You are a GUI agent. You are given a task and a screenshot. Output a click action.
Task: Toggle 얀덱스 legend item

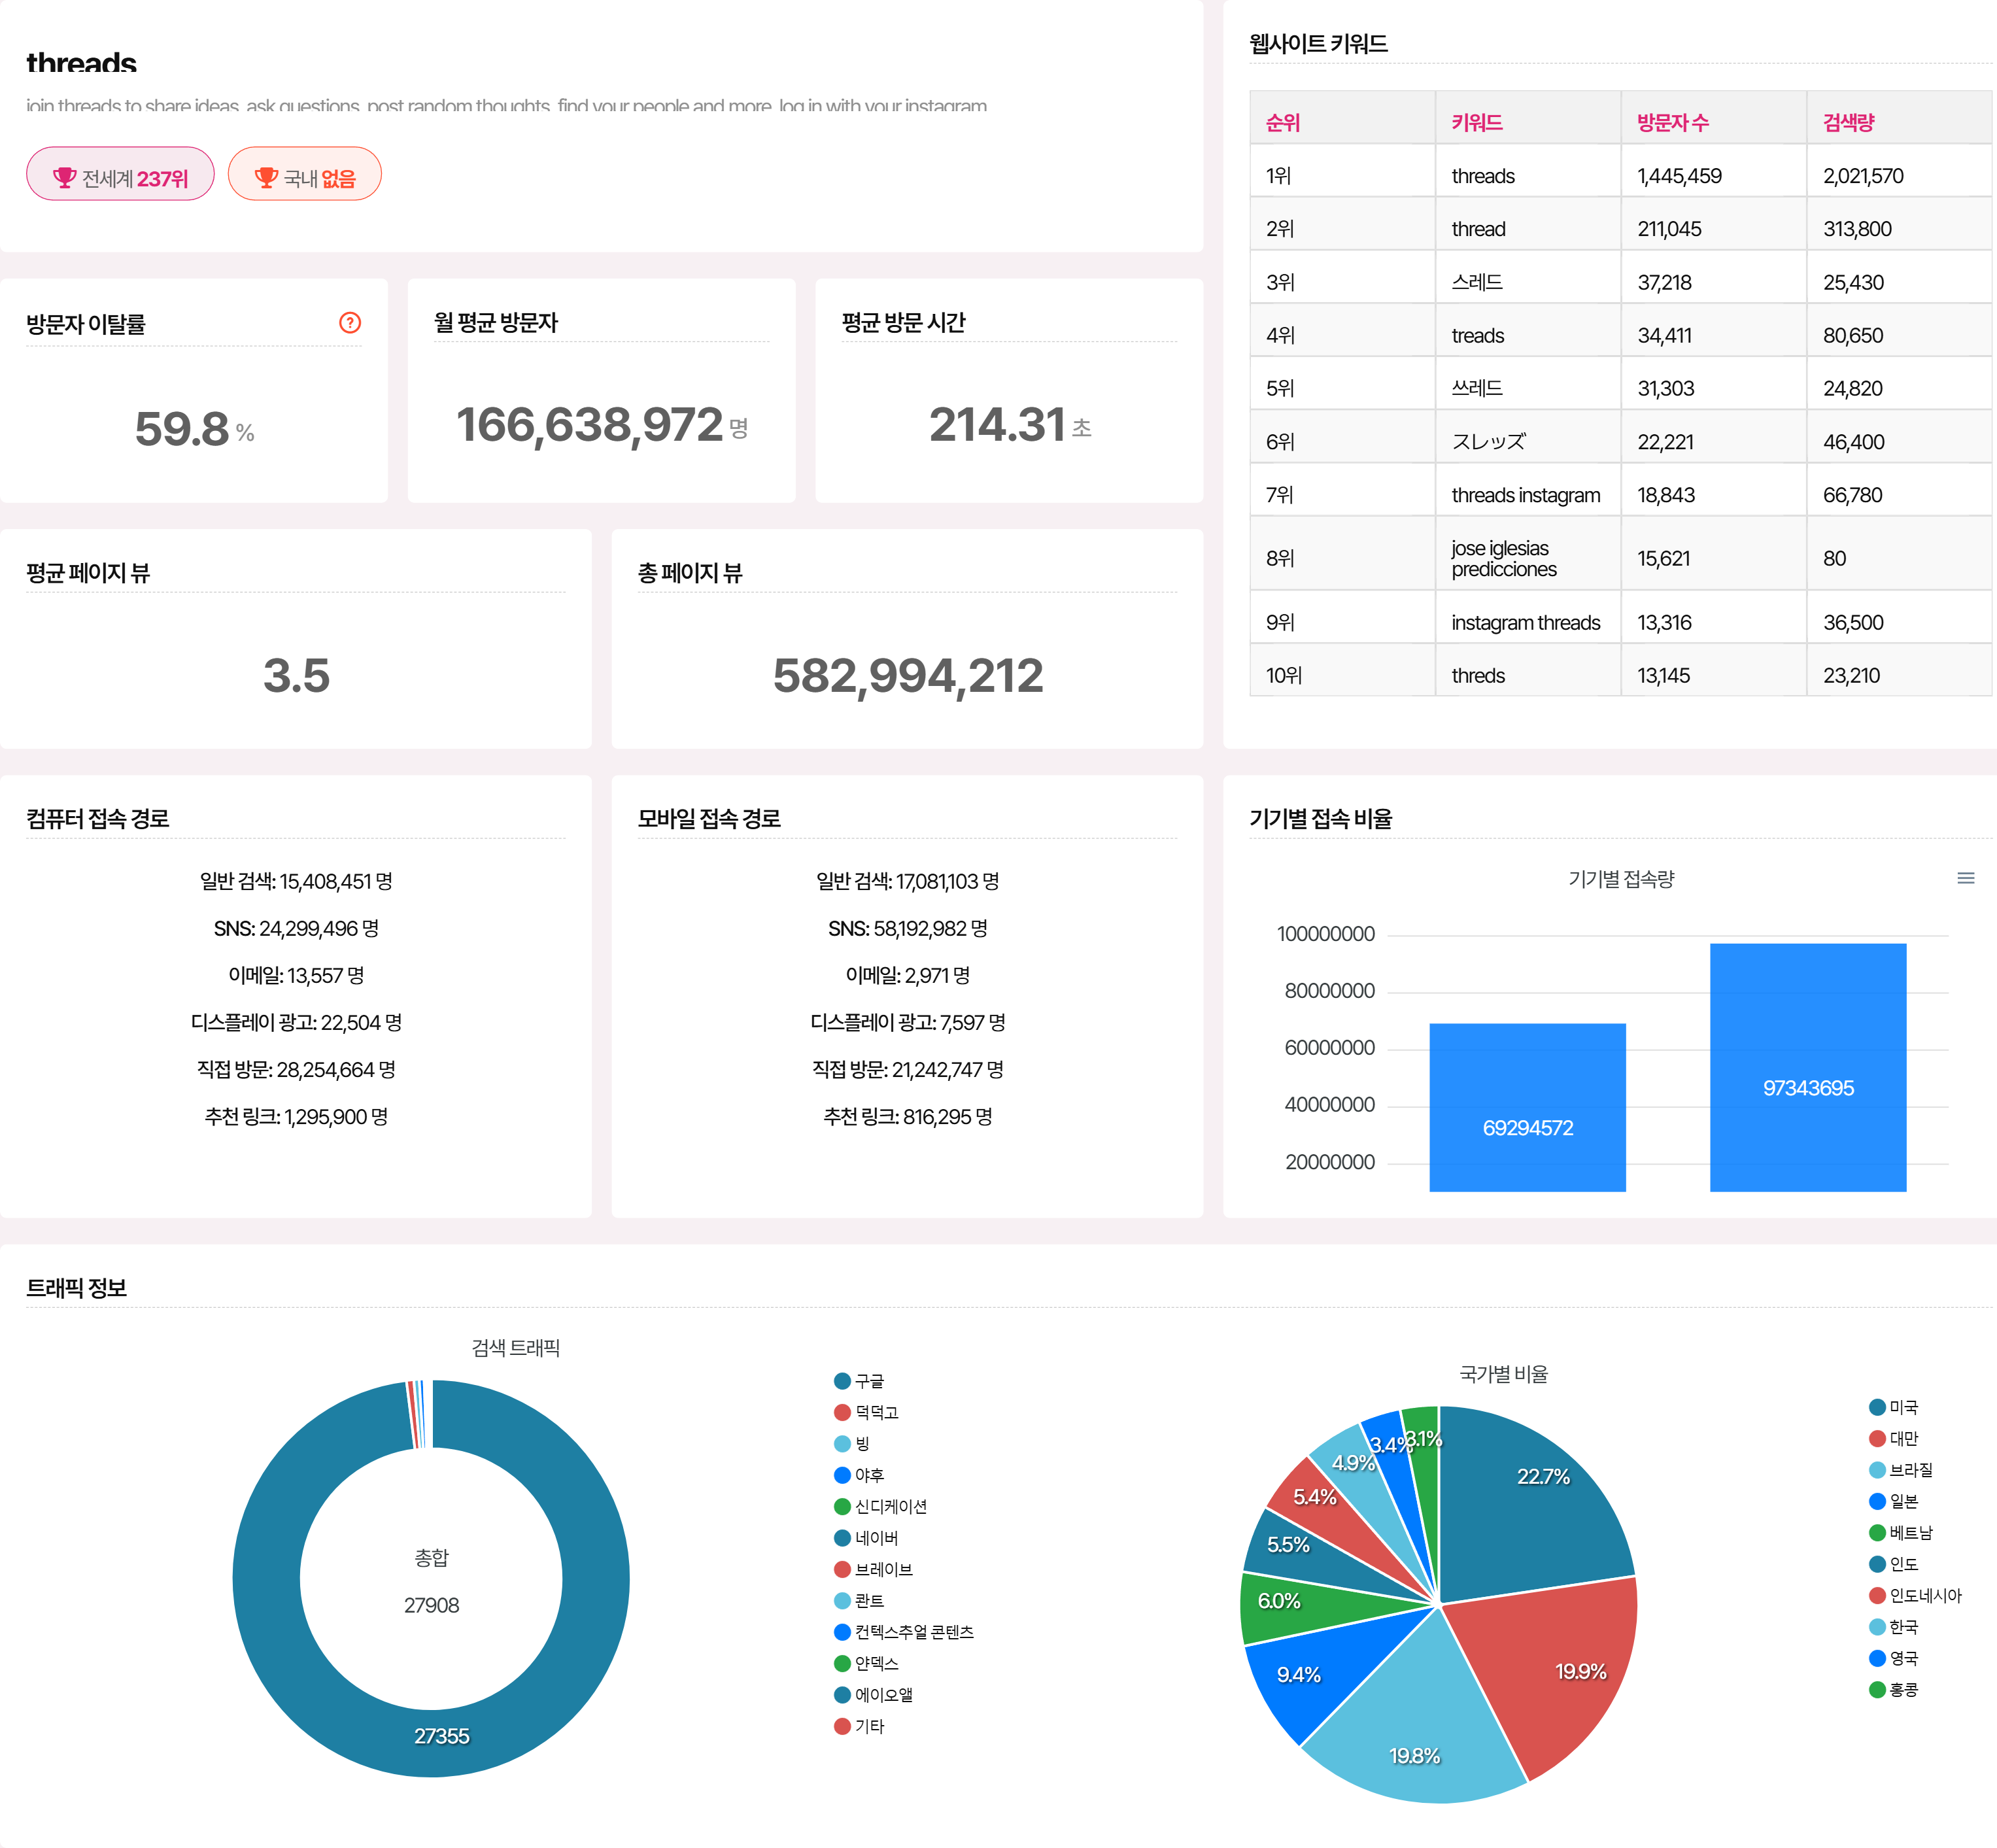click(x=866, y=1663)
